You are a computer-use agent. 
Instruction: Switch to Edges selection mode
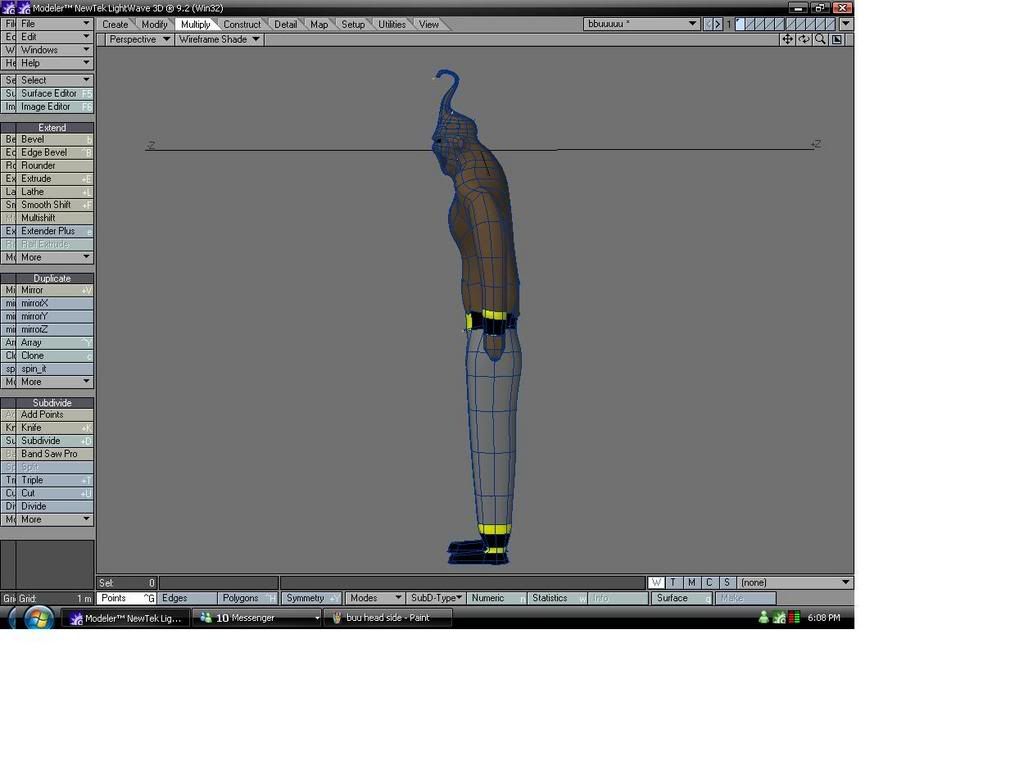pos(187,598)
